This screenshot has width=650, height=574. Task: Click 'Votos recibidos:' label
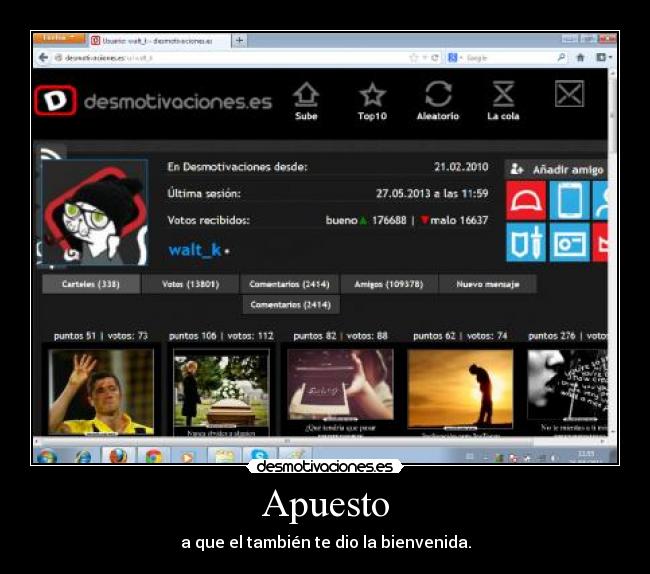pos(209,220)
